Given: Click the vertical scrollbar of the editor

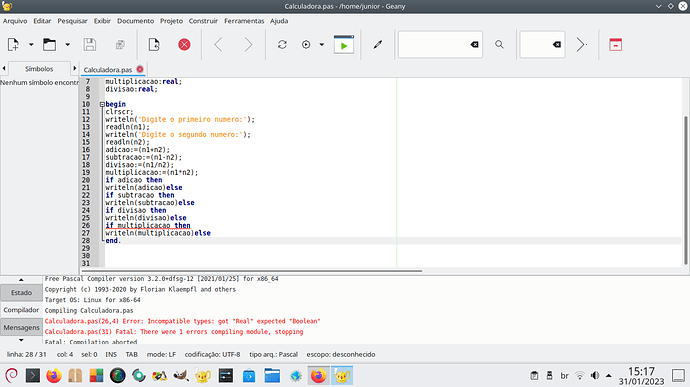Looking at the screenshot, I should coord(686,190).
